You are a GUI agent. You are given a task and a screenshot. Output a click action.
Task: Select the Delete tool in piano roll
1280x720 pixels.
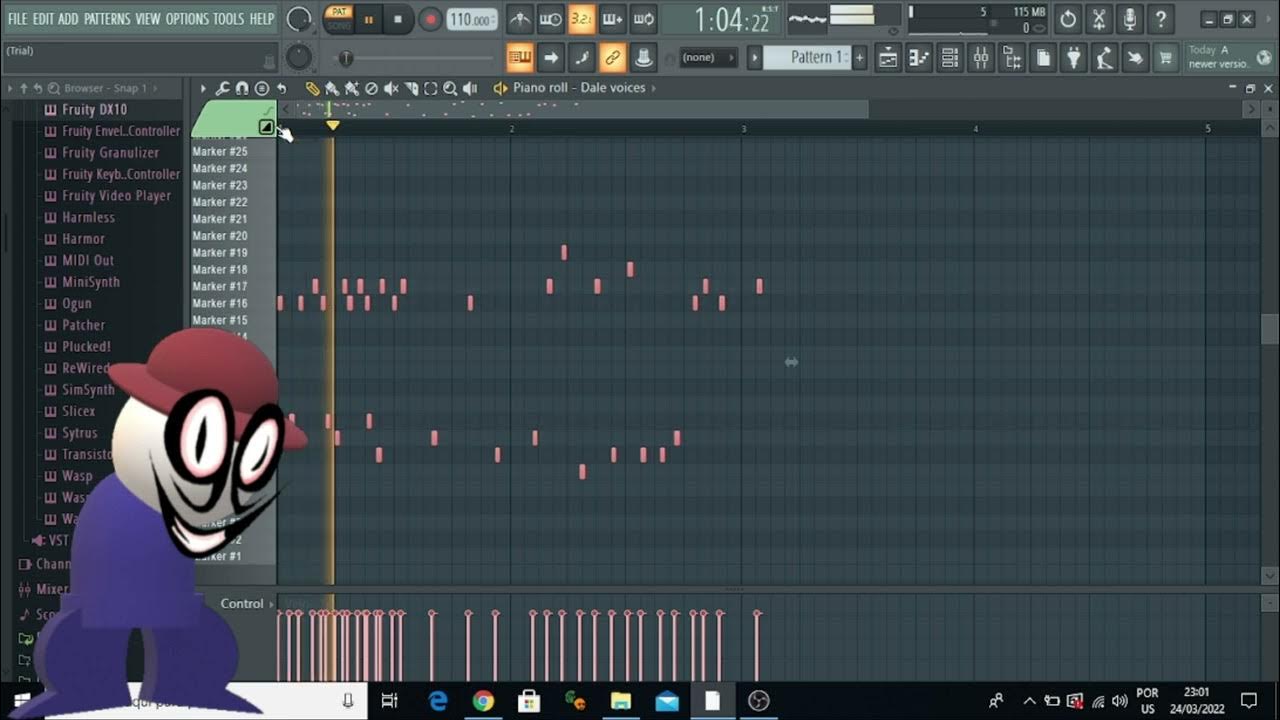(x=371, y=88)
